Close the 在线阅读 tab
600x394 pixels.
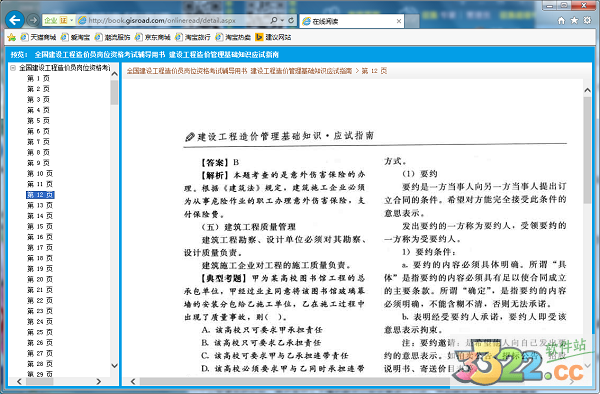tap(399, 21)
